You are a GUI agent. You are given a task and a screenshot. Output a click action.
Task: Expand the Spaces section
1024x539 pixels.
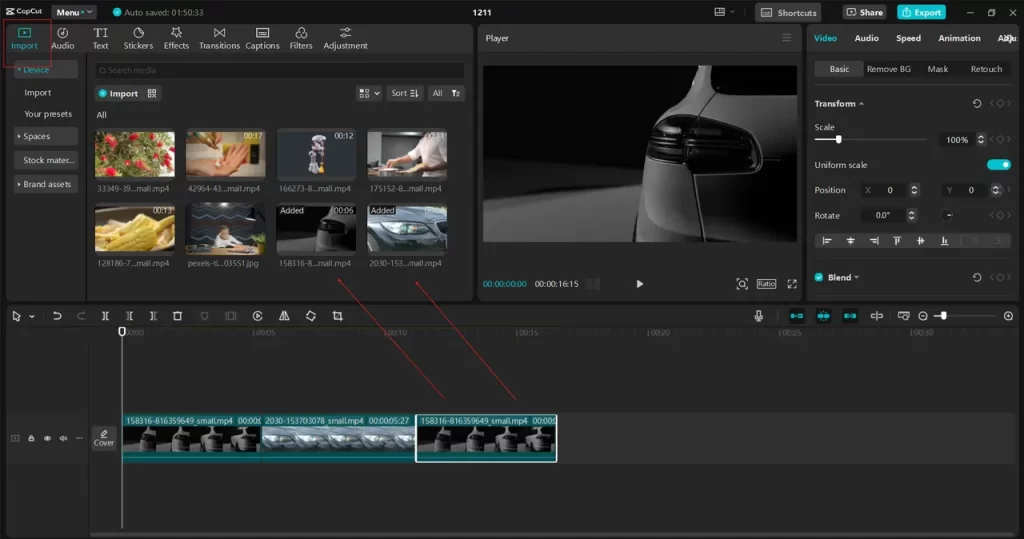(37, 136)
